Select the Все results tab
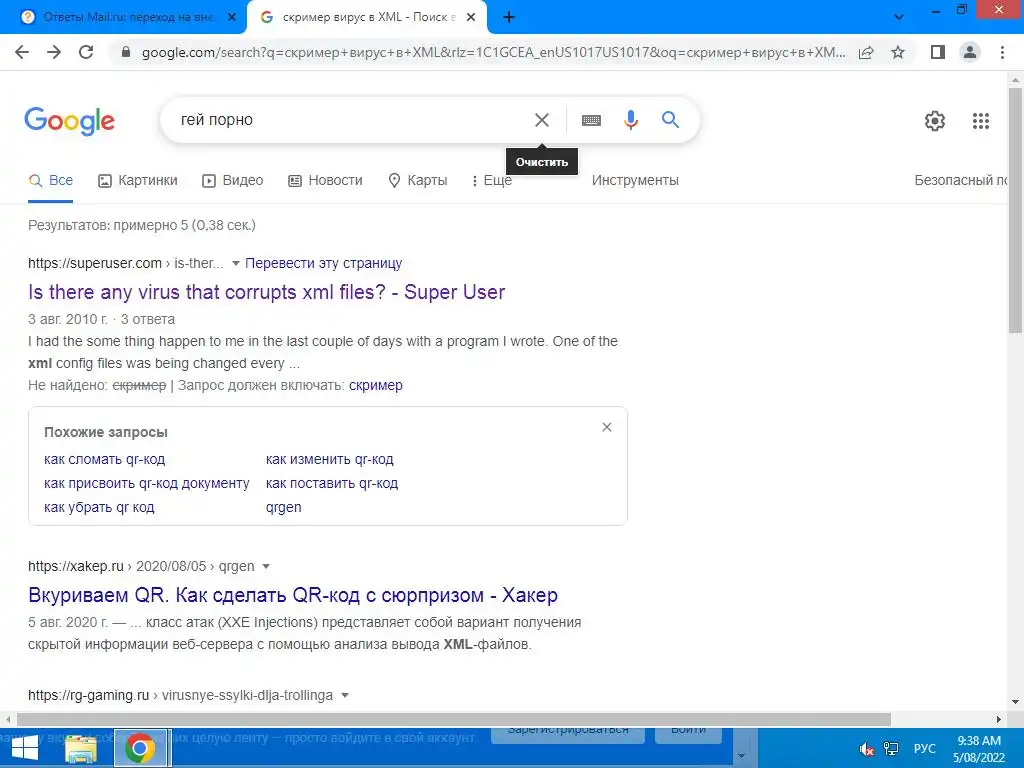 51,181
